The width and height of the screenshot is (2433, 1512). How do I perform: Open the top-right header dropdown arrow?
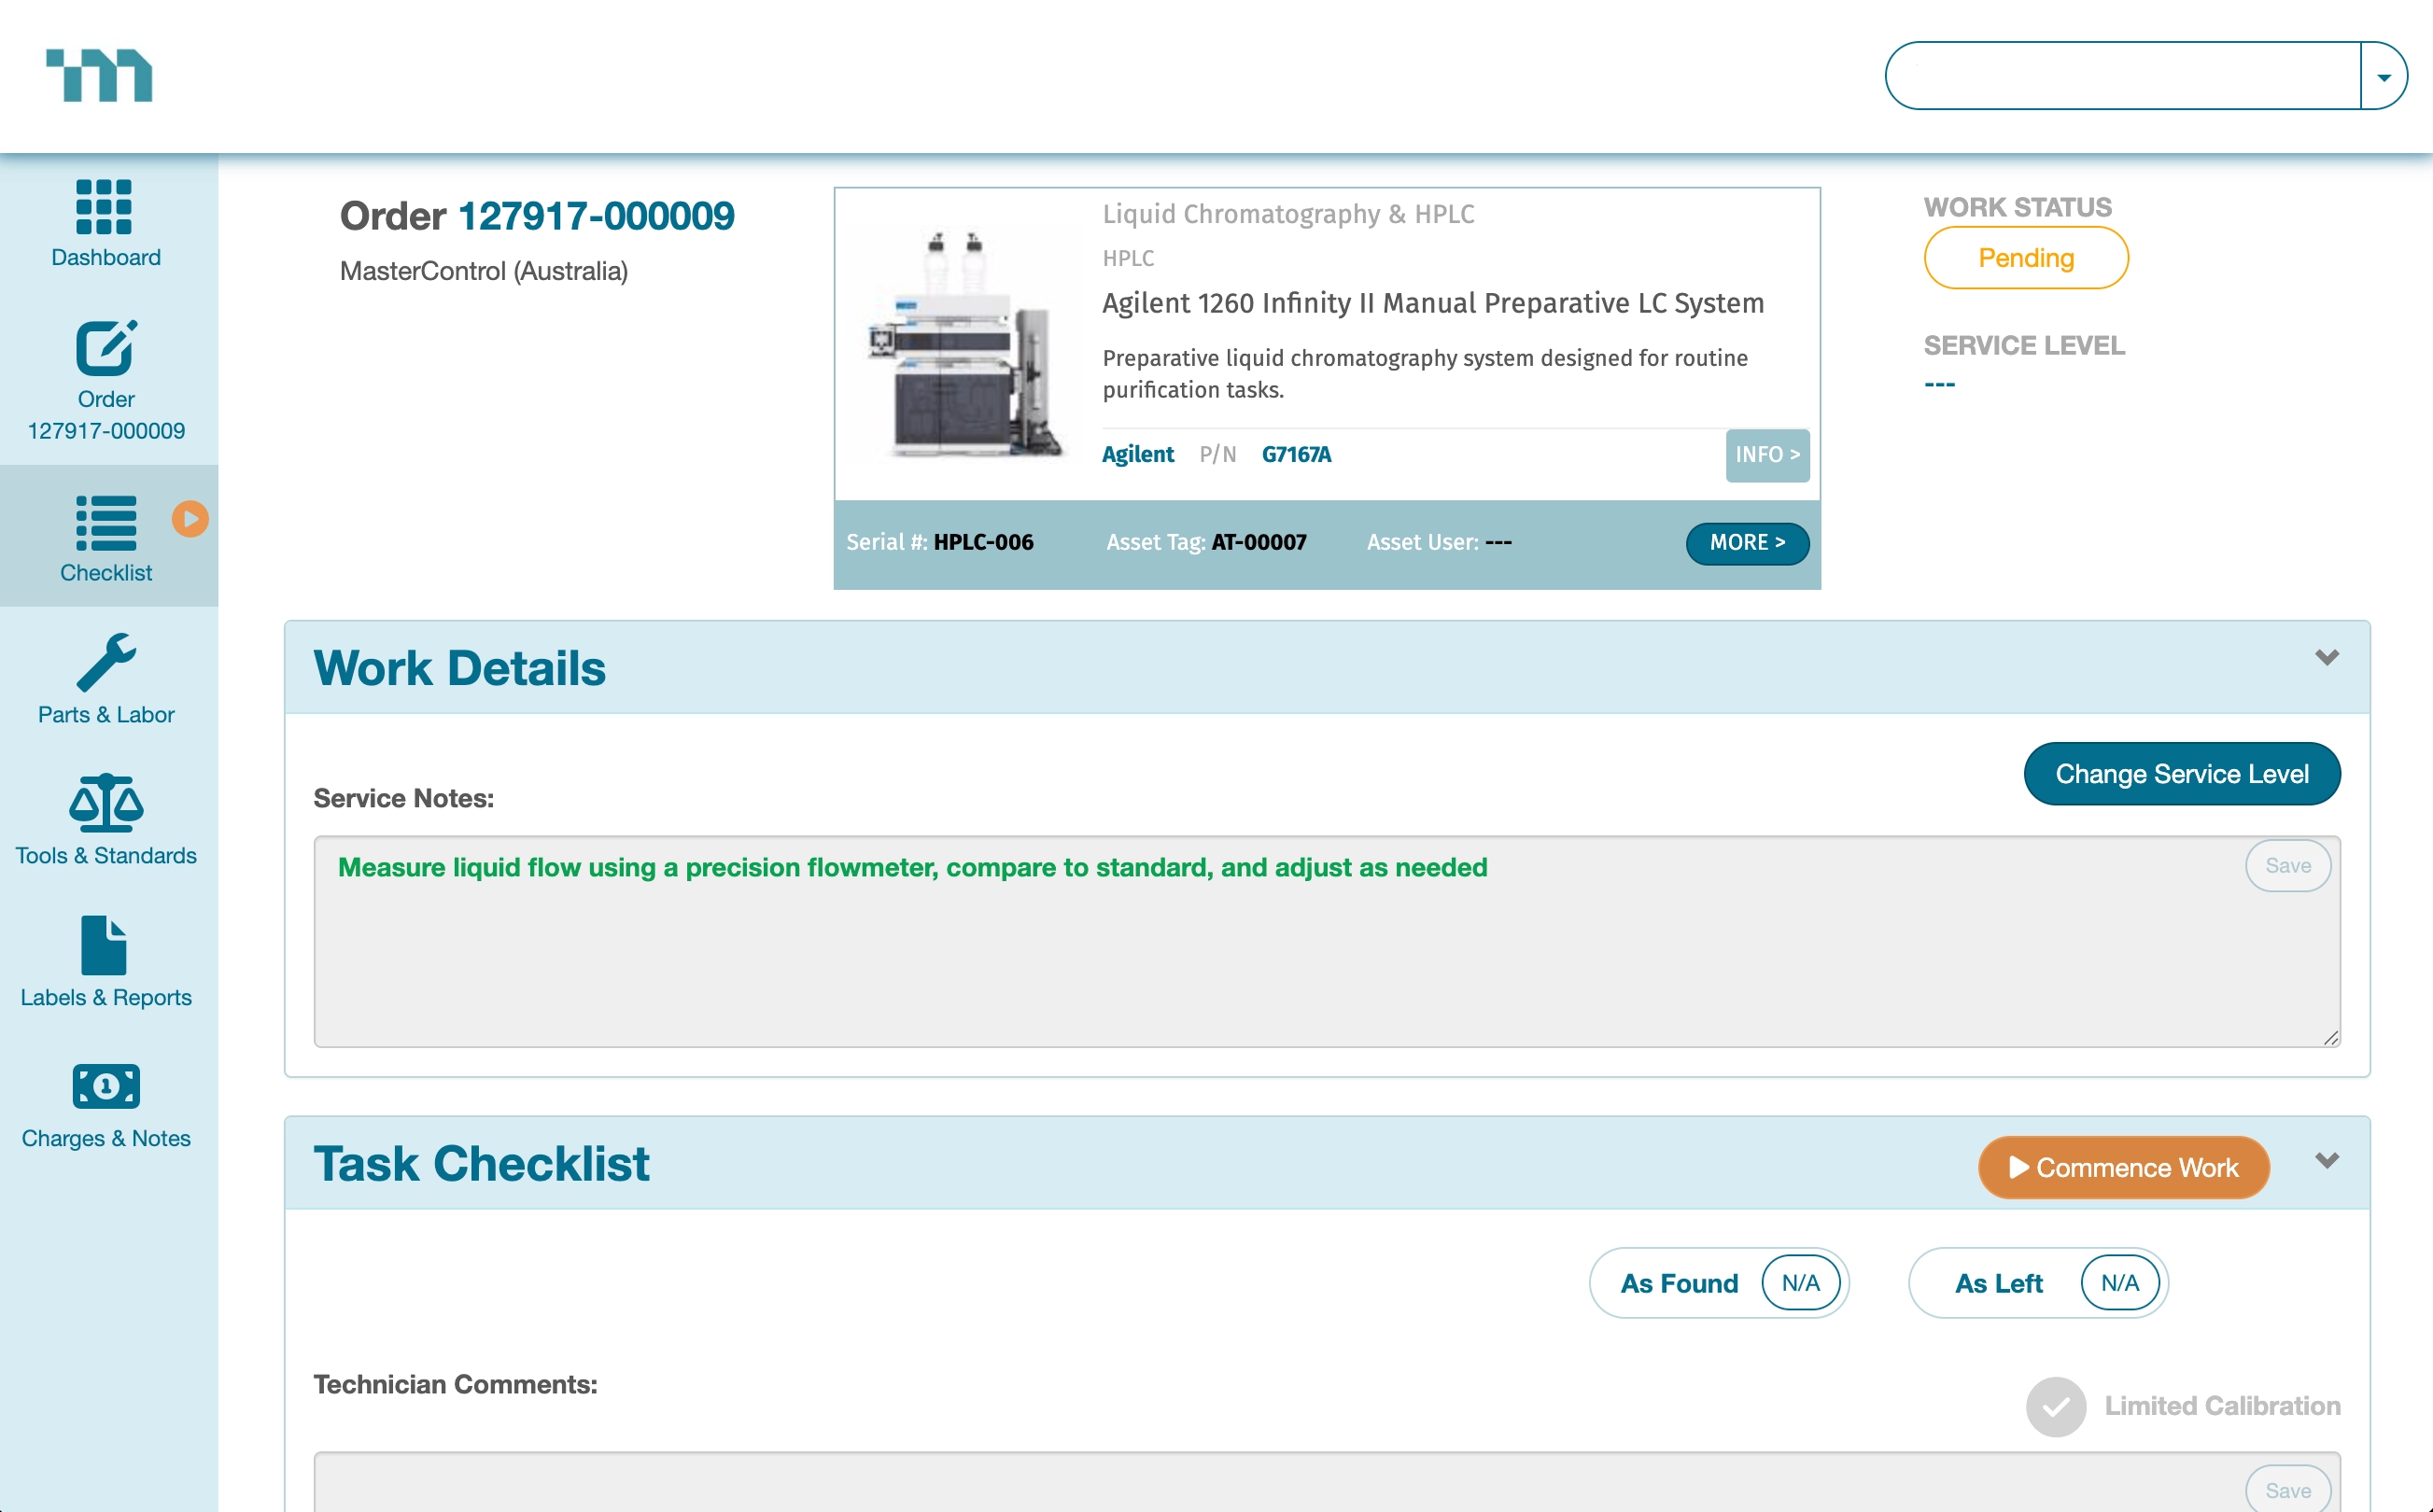pos(2384,77)
